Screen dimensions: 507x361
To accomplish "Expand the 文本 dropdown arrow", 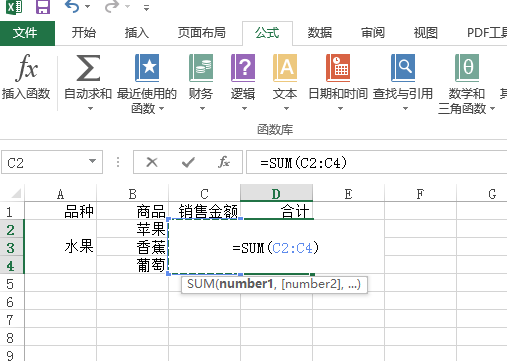I will [x=286, y=109].
